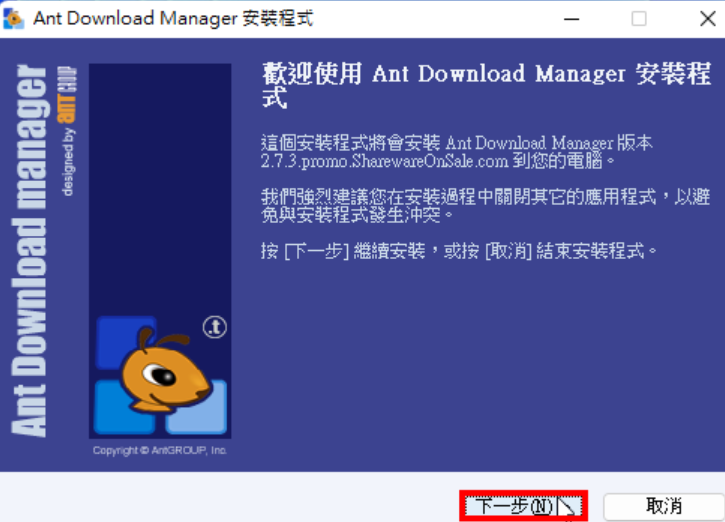Click the 我們強烈建議 close applications paragraph
The width and height of the screenshot is (725, 522).
click(x=485, y=206)
